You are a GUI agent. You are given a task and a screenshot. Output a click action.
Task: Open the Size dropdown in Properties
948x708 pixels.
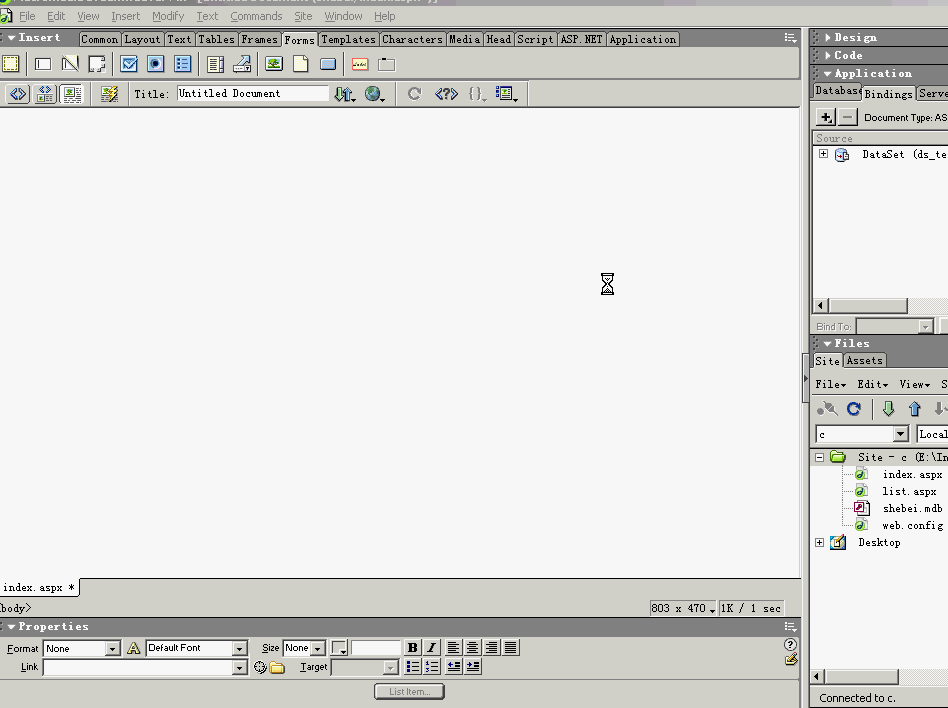317,649
